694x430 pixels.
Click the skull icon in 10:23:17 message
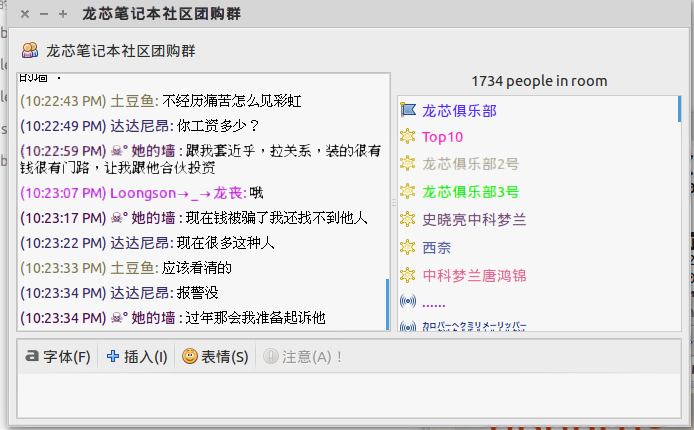116,218
